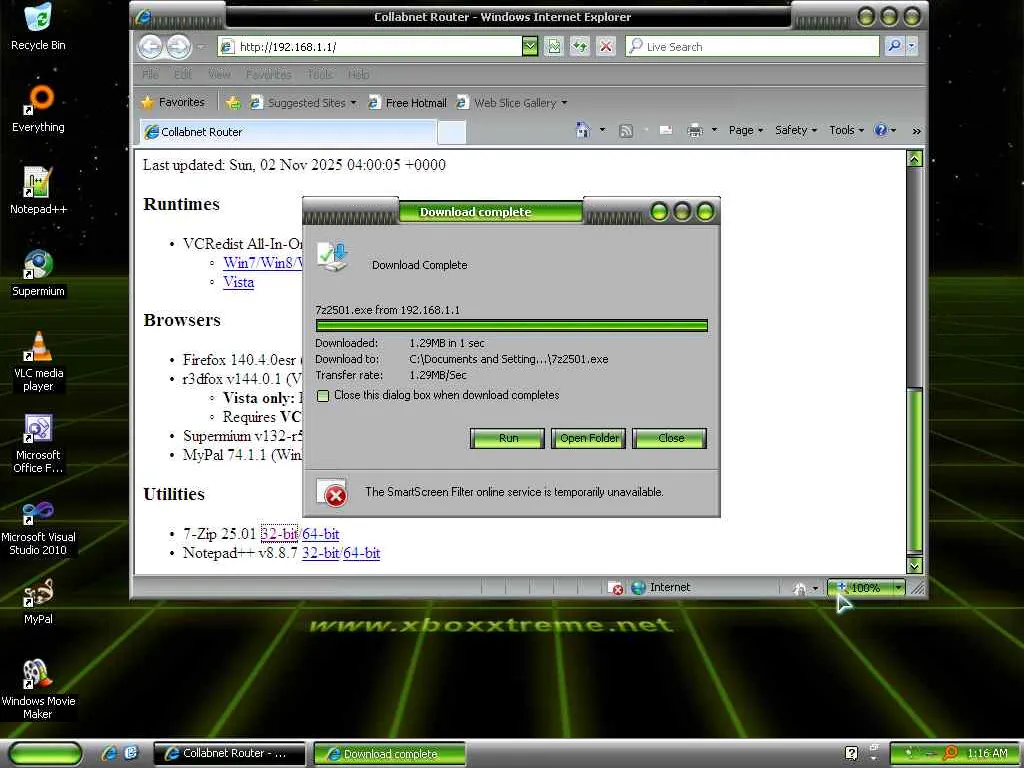Image resolution: width=1024 pixels, height=768 pixels.
Task: Open the recent pages dropdown beside Forward
Action: [x=200, y=47]
